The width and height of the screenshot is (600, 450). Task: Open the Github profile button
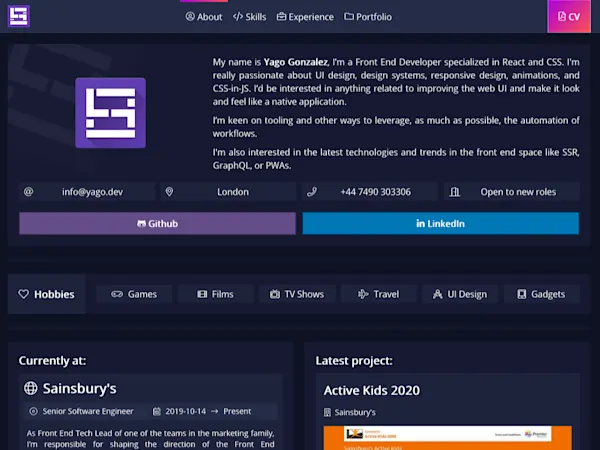[157, 223]
